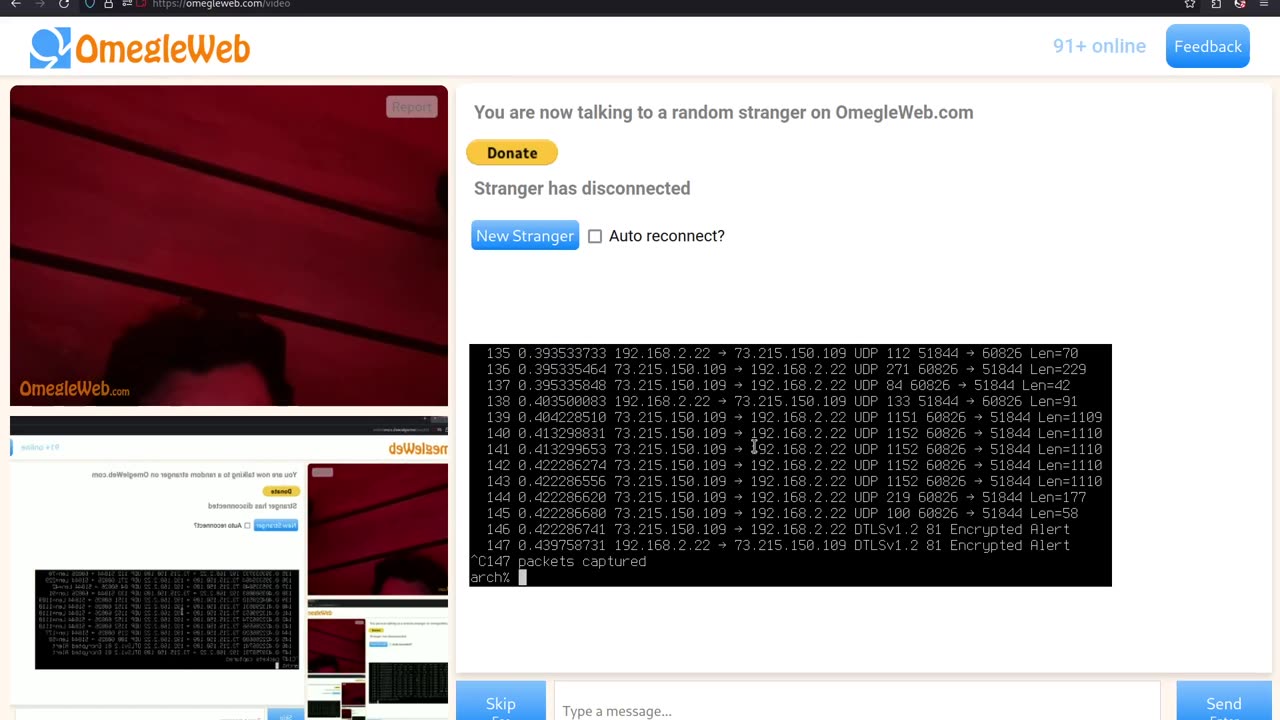This screenshot has width=1280, height=720.
Task: Click the 'You are now talking' heading
Action: pos(723,112)
